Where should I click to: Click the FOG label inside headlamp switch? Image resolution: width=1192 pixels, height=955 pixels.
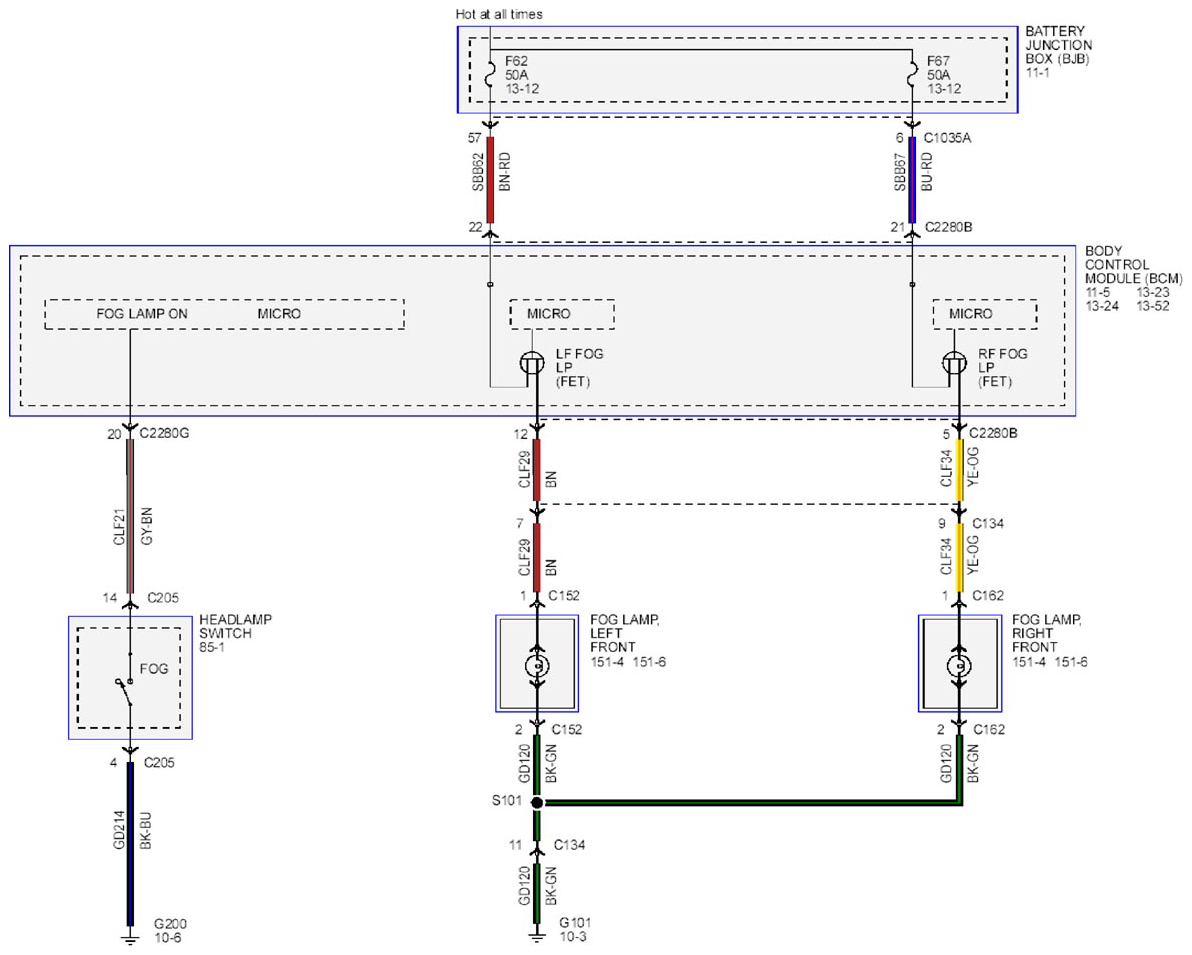pos(154,668)
